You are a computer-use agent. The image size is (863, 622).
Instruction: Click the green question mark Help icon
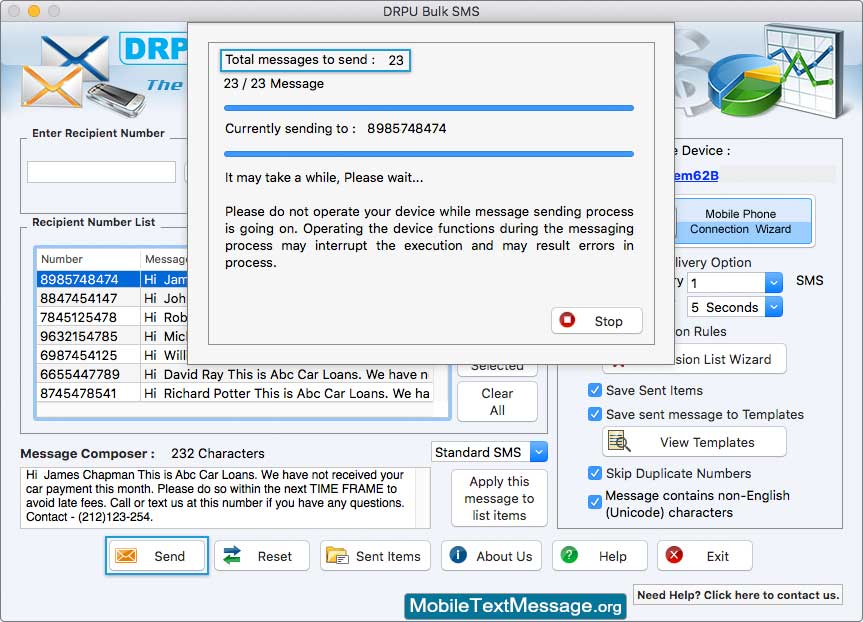pos(569,554)
